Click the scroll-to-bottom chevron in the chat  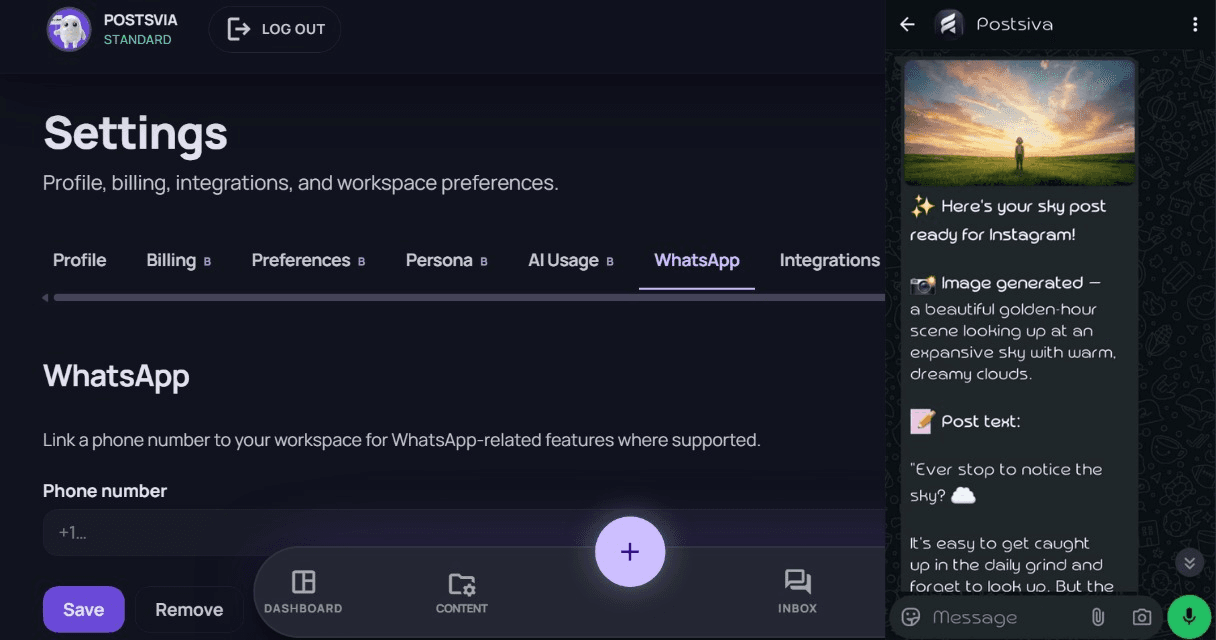pyautogui.click(x=1189, y=563)
